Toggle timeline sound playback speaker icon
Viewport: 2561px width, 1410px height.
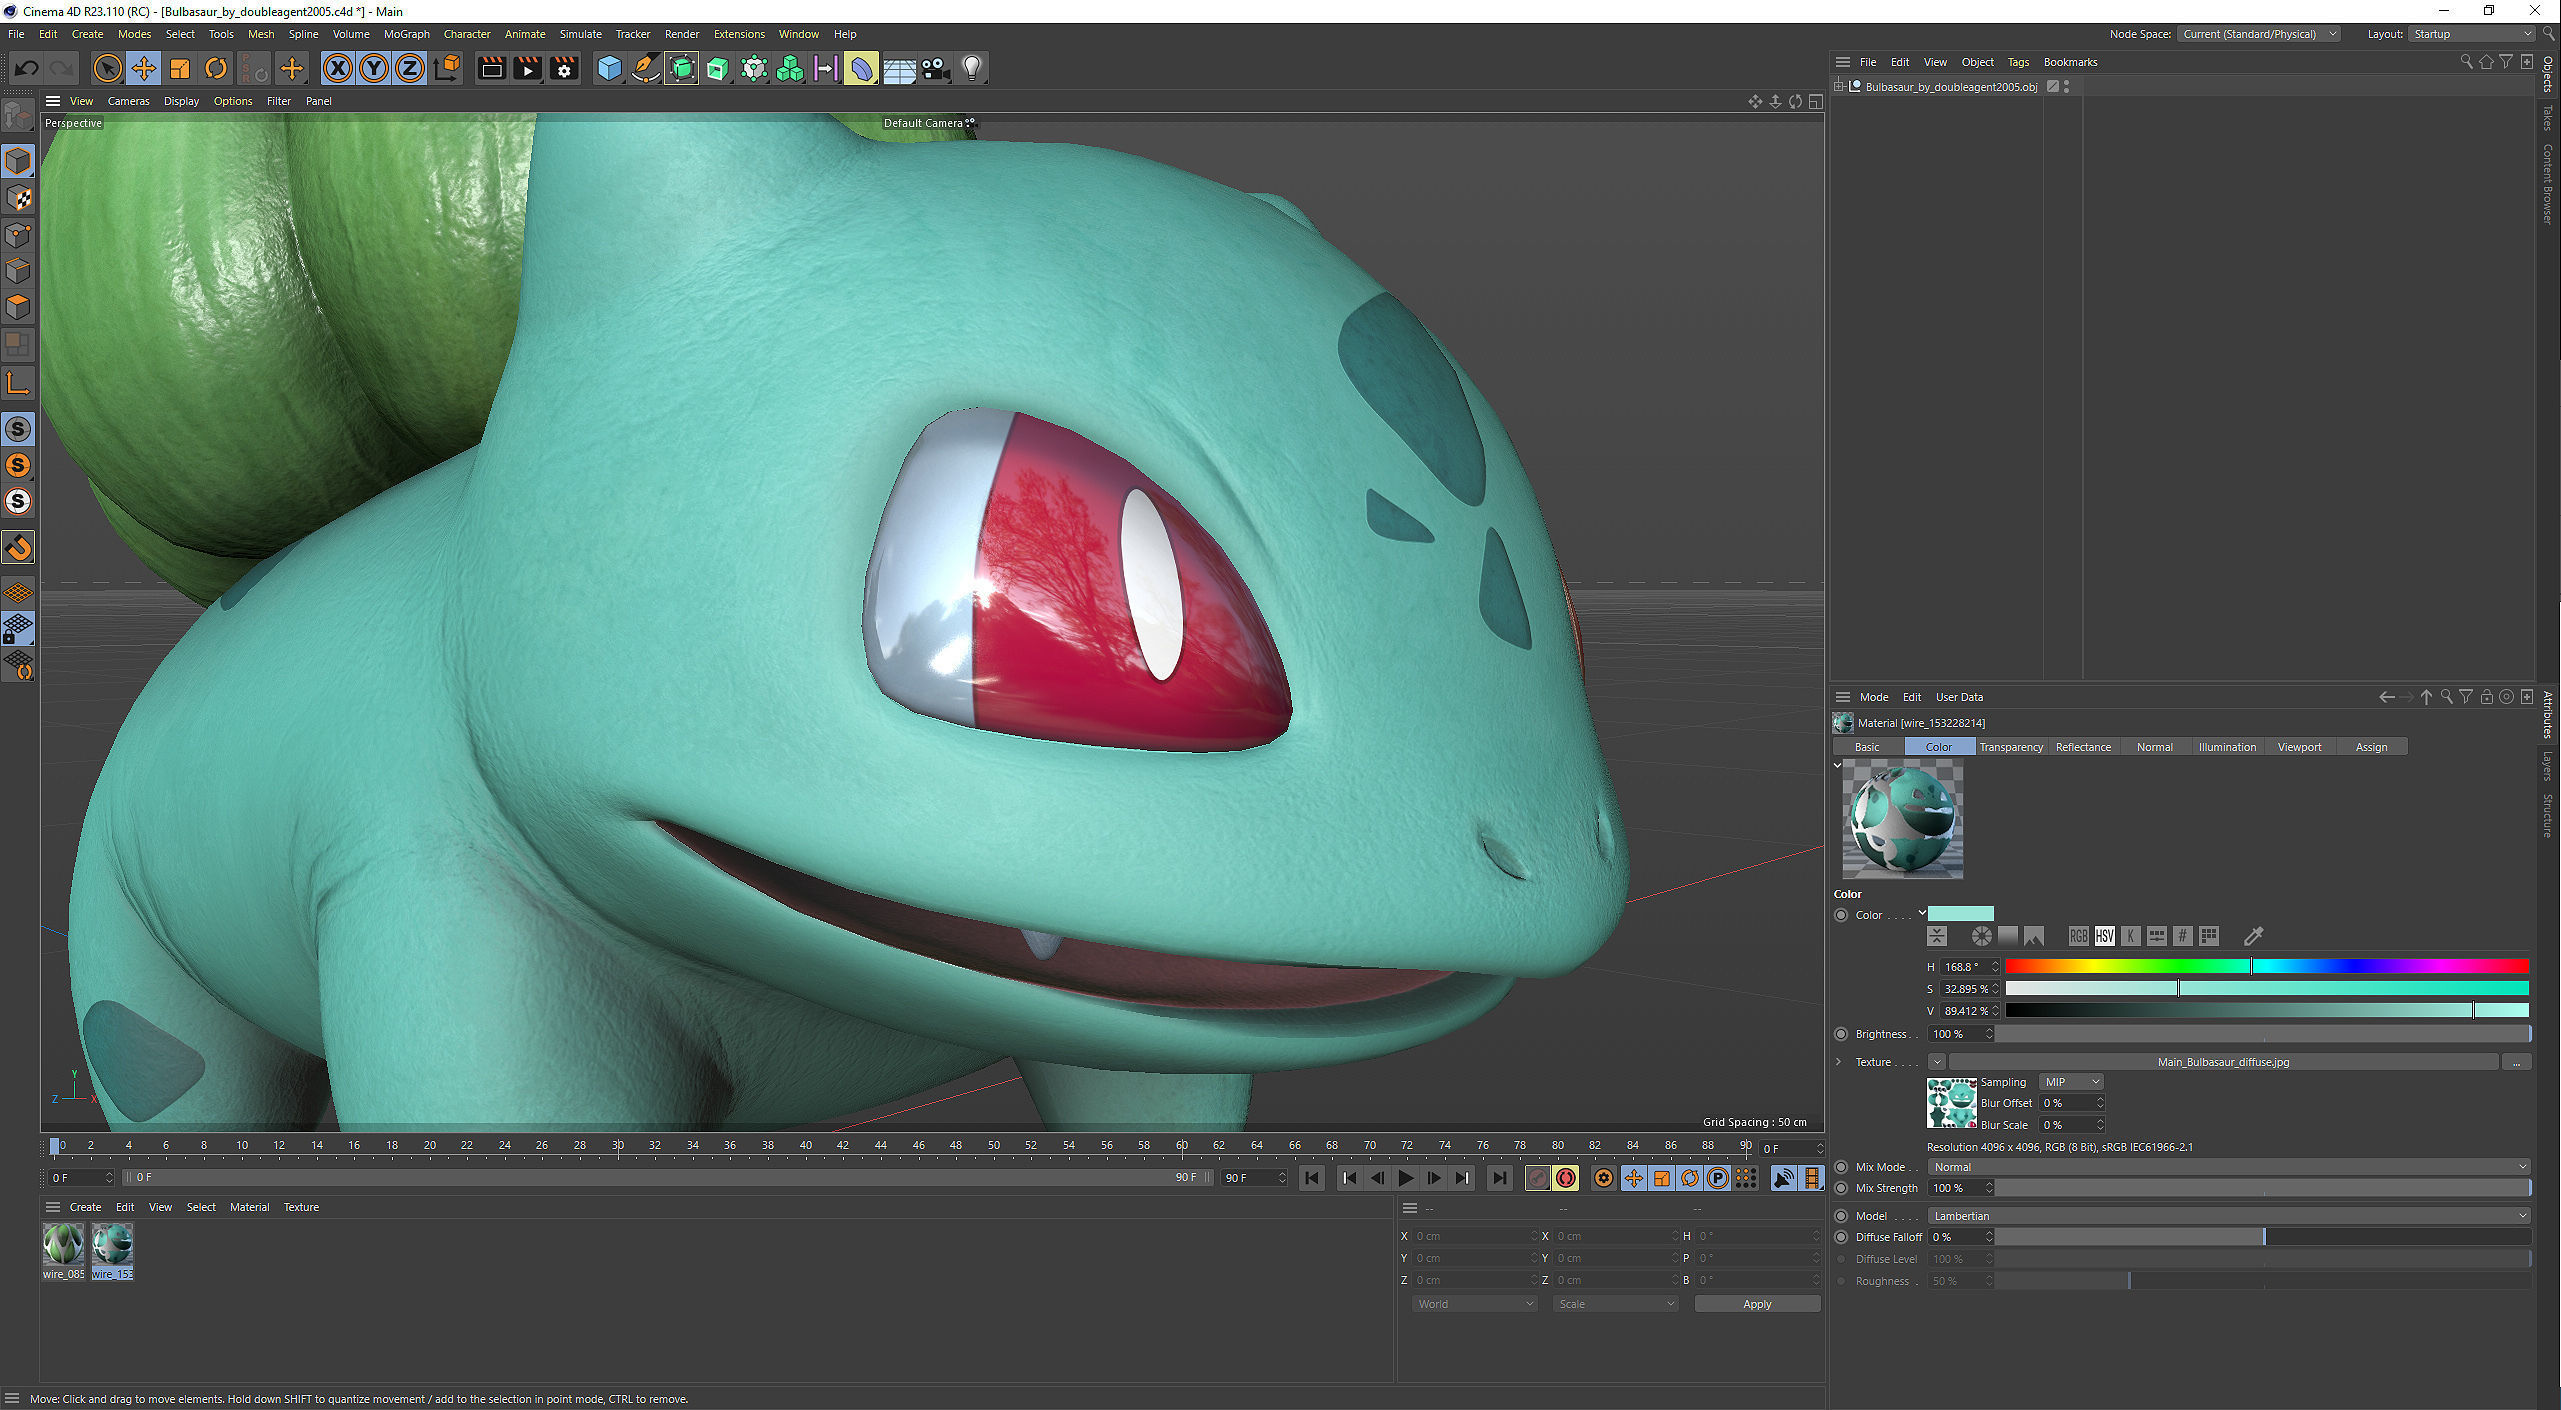point(1783,1178)
